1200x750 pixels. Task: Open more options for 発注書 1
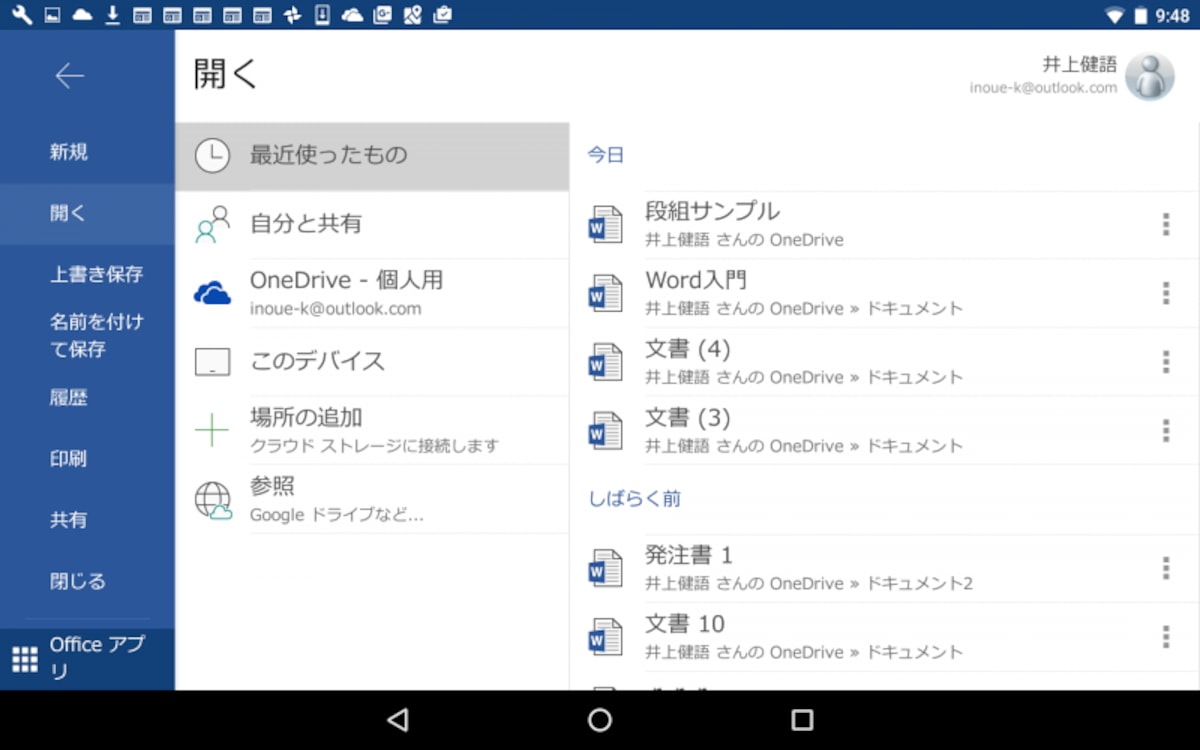1166,568
